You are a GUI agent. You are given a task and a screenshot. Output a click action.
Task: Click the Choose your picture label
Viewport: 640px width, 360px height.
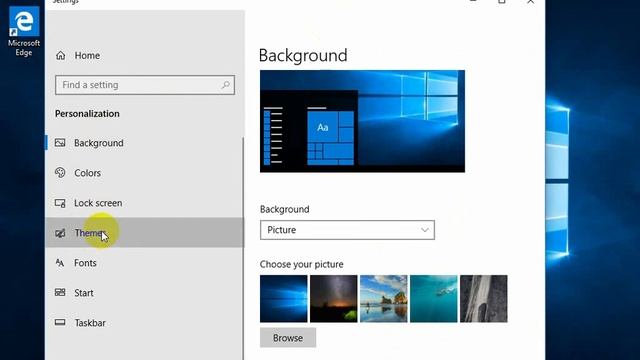click(302, 264)
